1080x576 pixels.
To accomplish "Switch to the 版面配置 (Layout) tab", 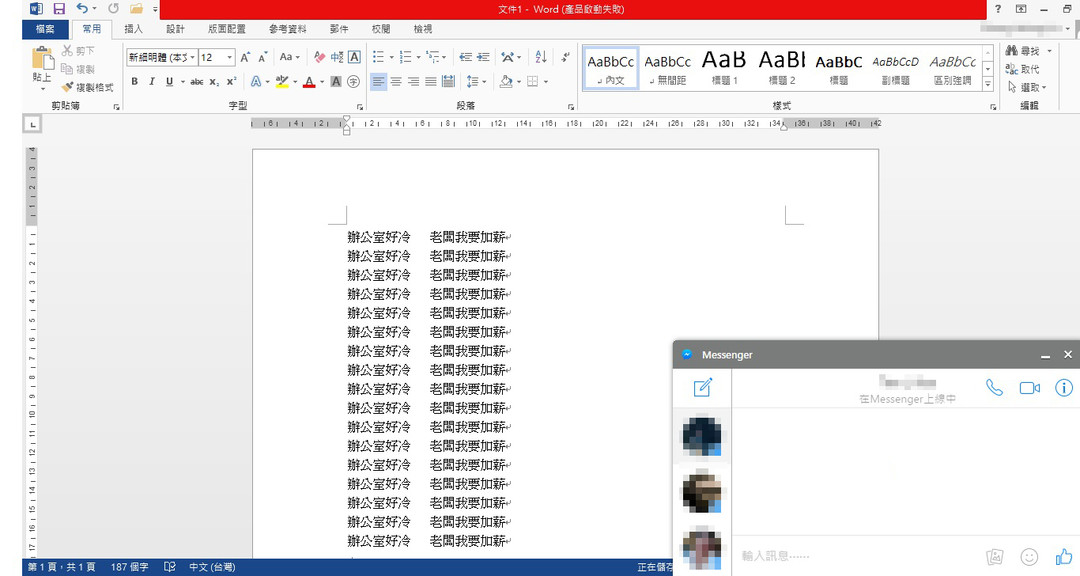I will 227,29.
